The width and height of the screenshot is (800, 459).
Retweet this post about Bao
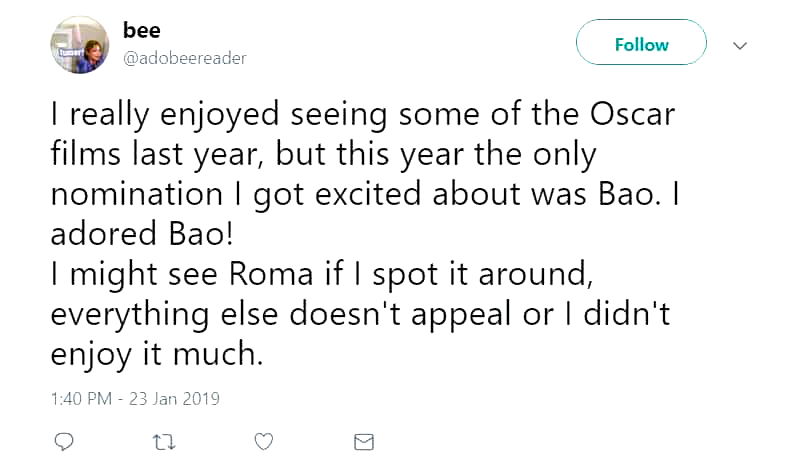(x=162, y=440)
